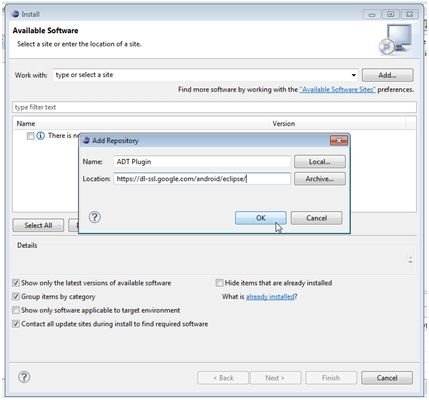The width and height of the screenshot is (429, 400).
Task: Click the Eclipse icon in Install title bar
Action: [15, 14]
